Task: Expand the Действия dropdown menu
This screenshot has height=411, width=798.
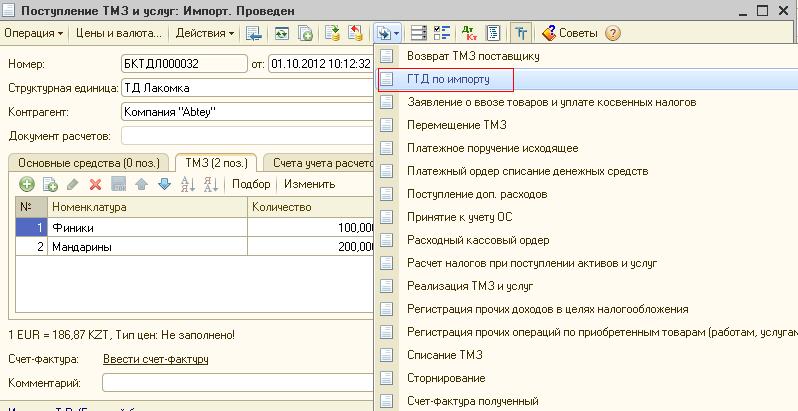Action: 204,33
